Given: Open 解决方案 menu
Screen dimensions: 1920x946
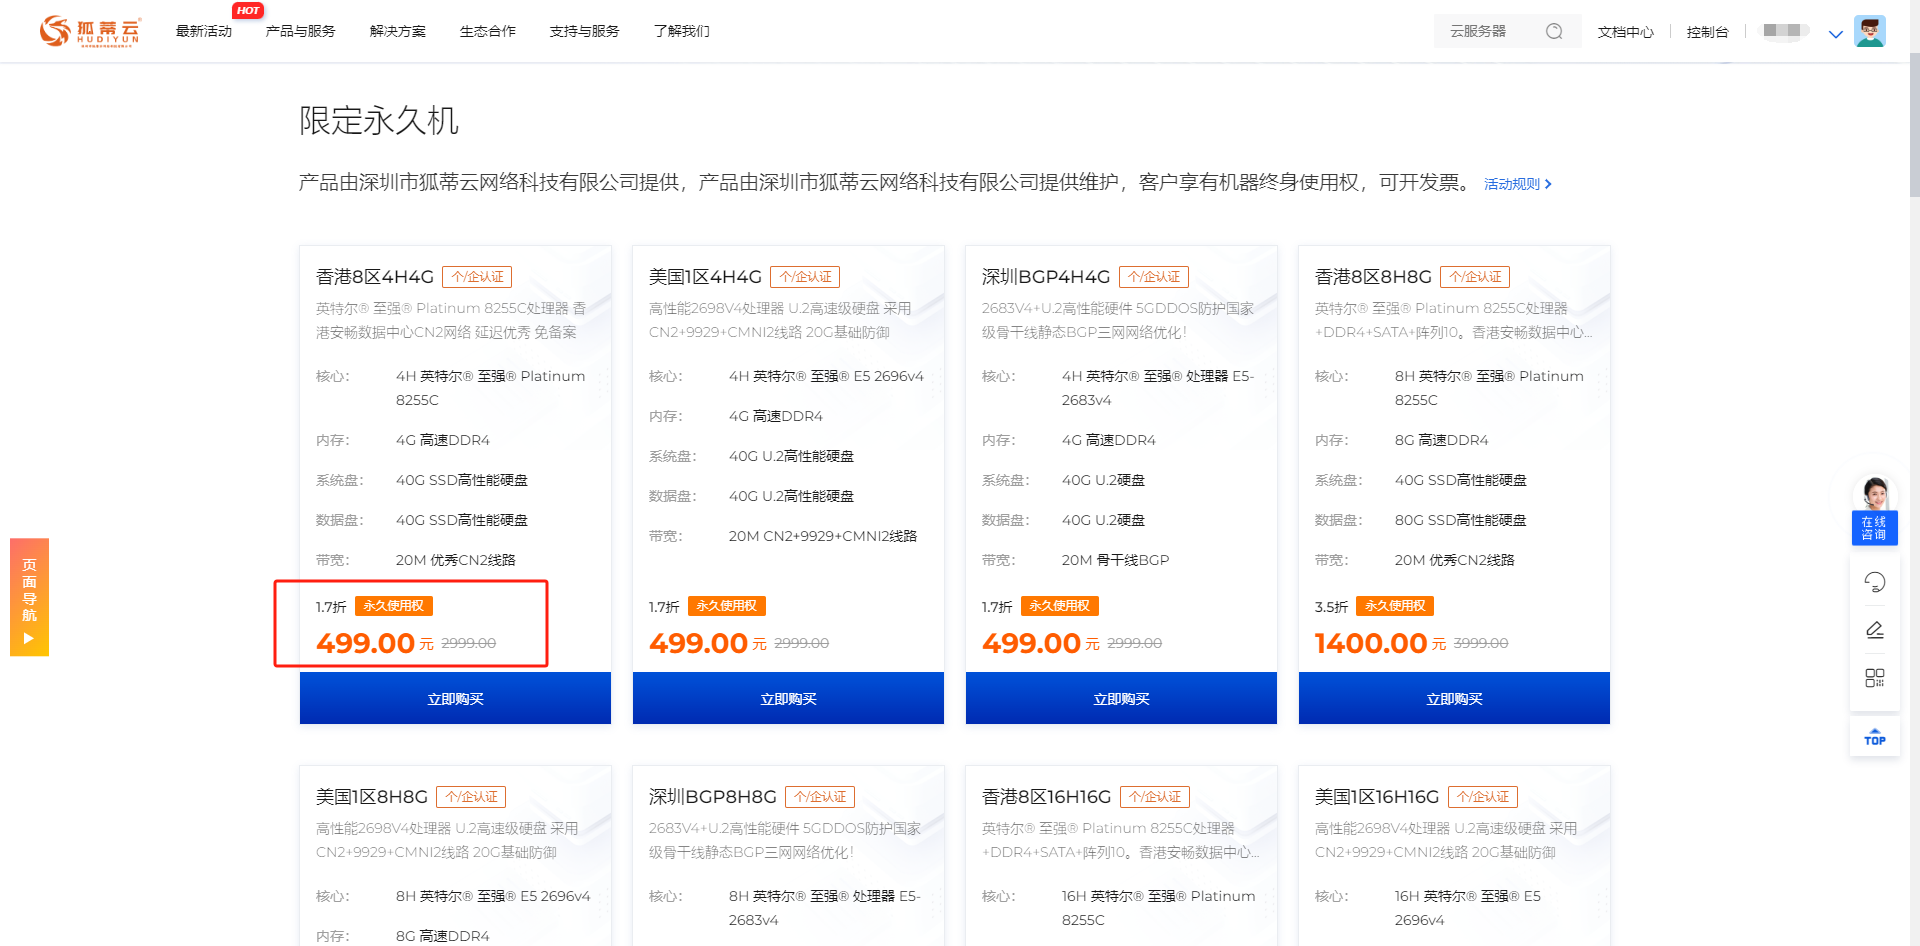Looking at the screenshot, I should point(398,32).
